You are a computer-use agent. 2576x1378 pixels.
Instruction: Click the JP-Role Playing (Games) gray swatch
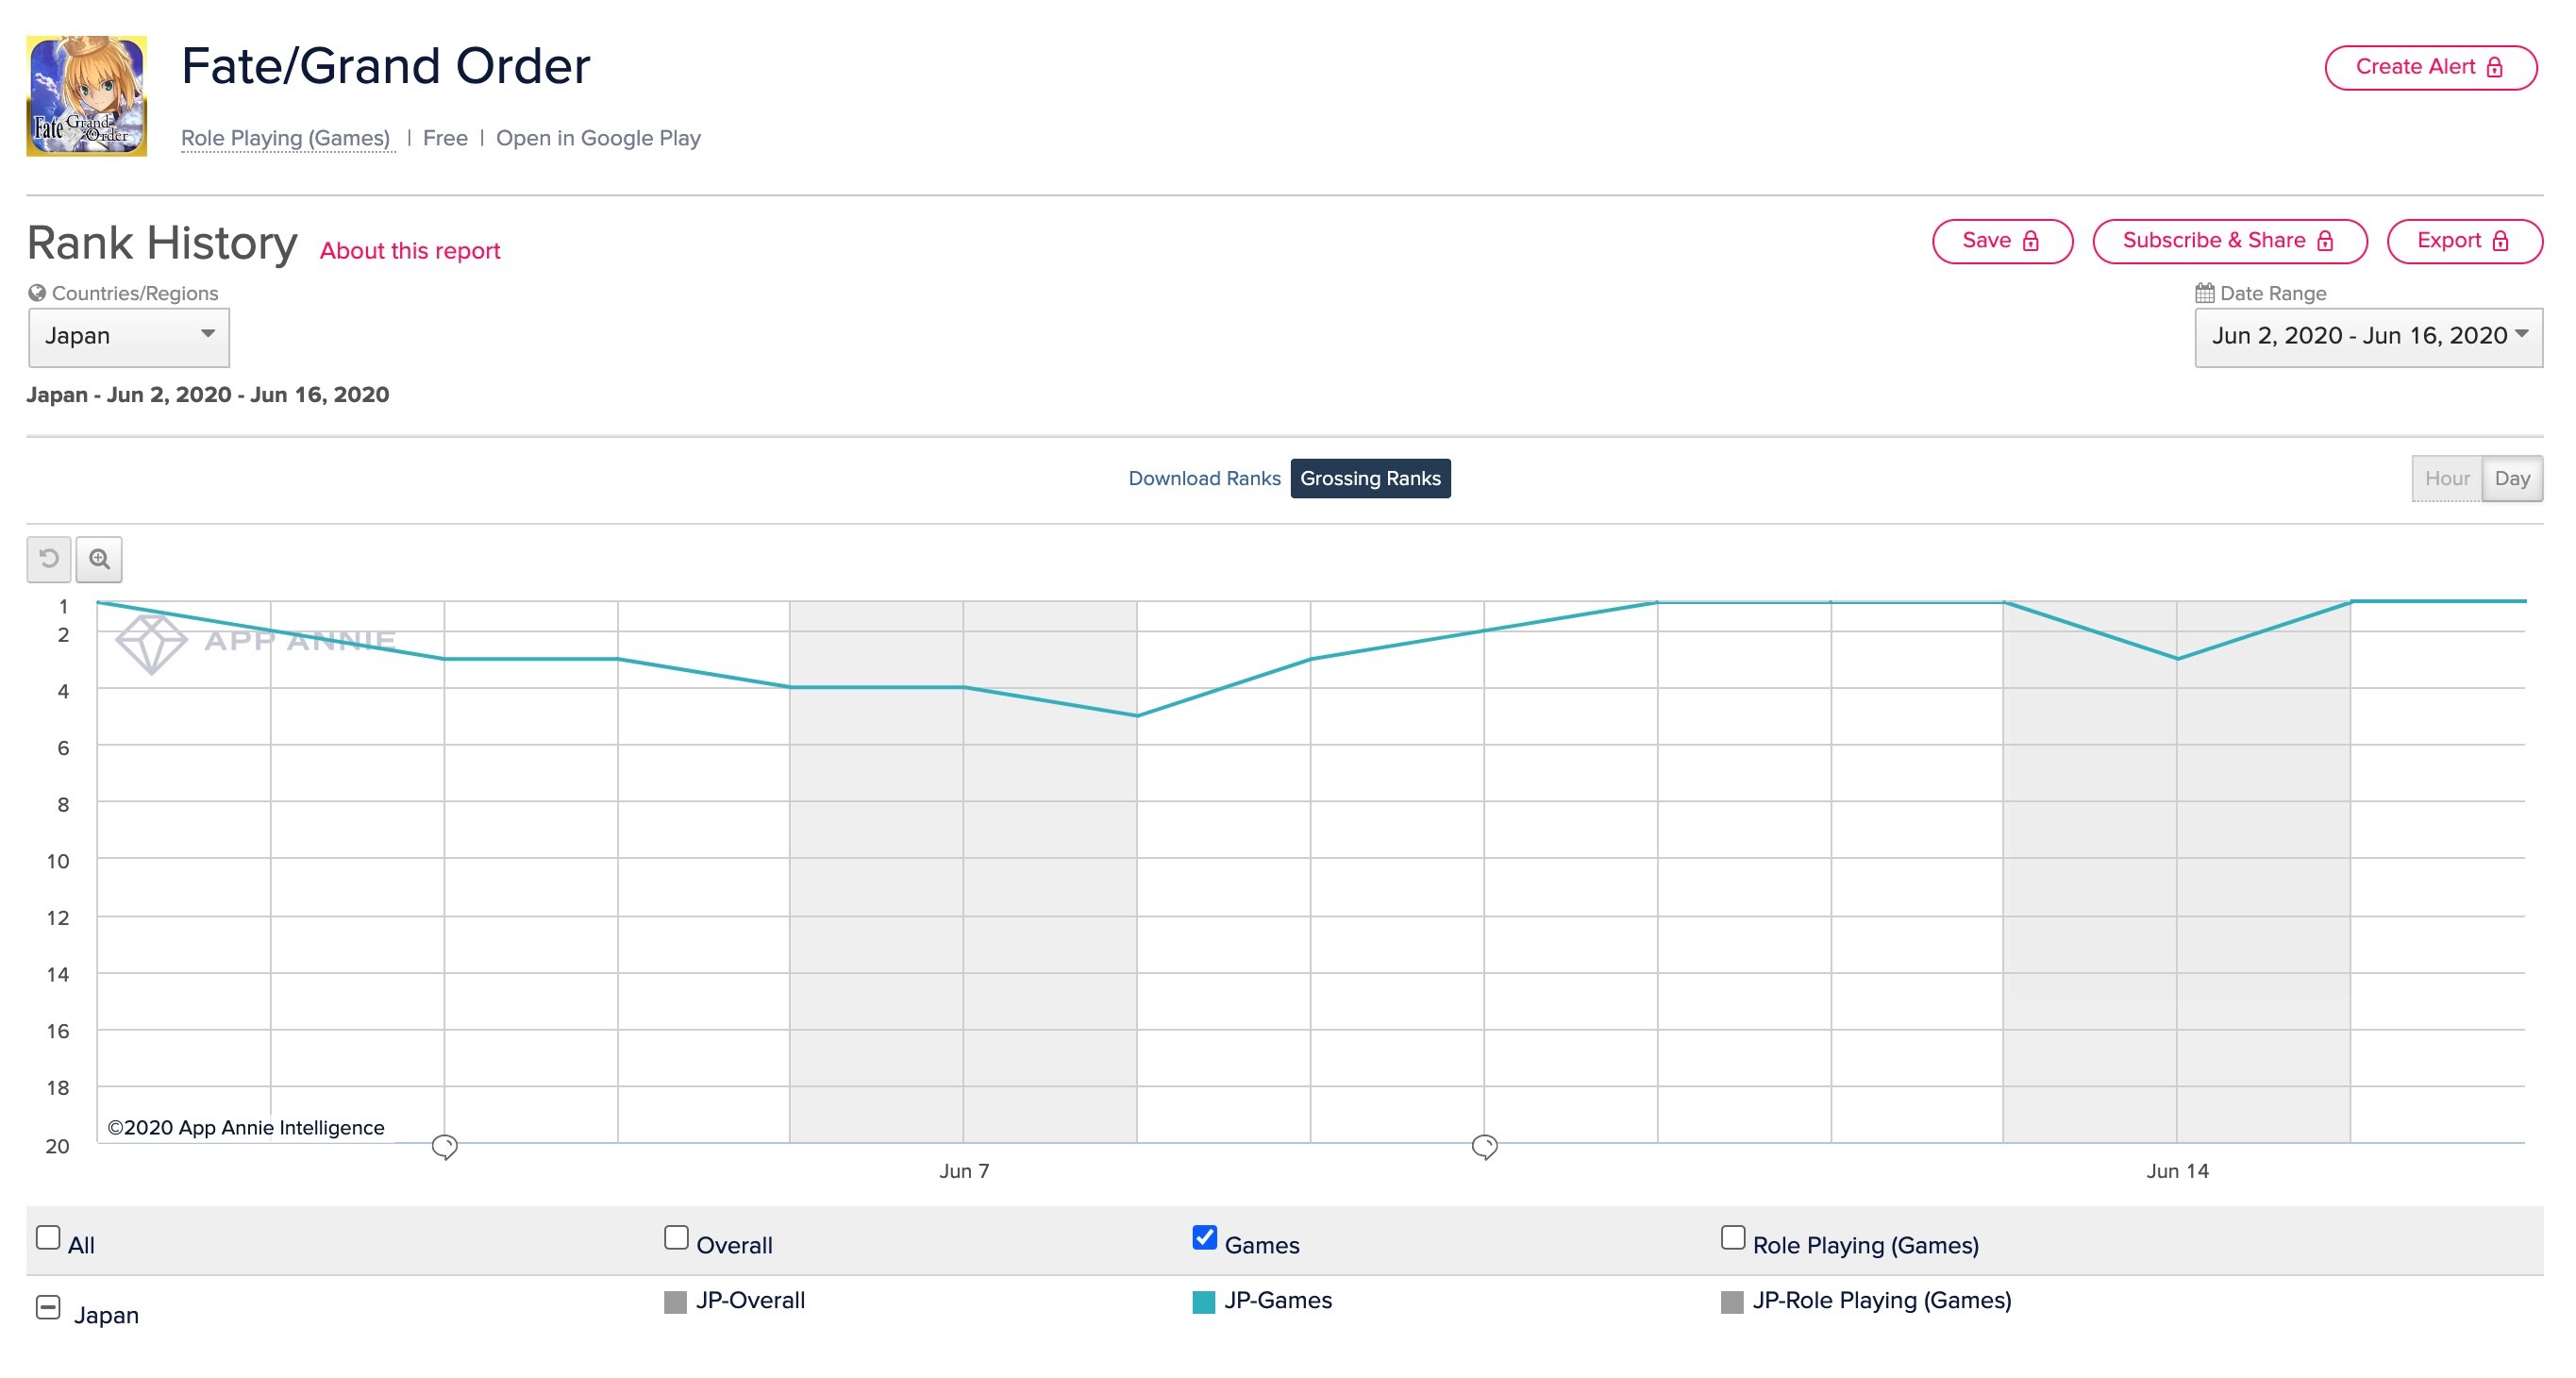click(x=1732, y=1302)
